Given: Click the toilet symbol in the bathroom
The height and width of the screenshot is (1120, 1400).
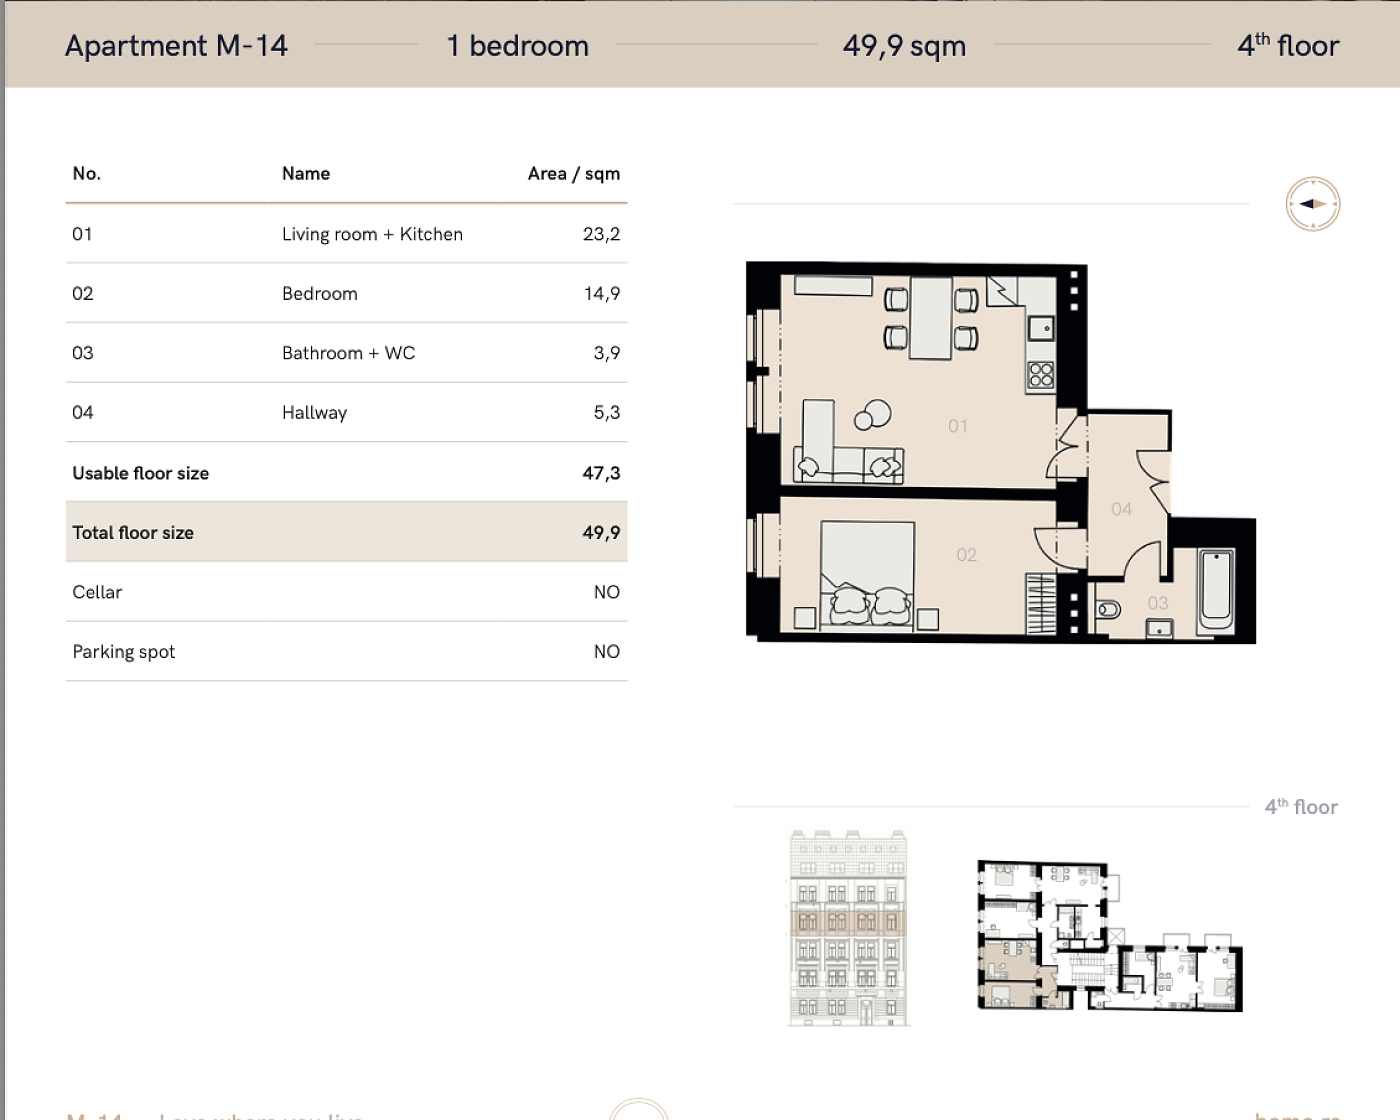Looking at the screenshot, I should click(x=1109, y=609).
